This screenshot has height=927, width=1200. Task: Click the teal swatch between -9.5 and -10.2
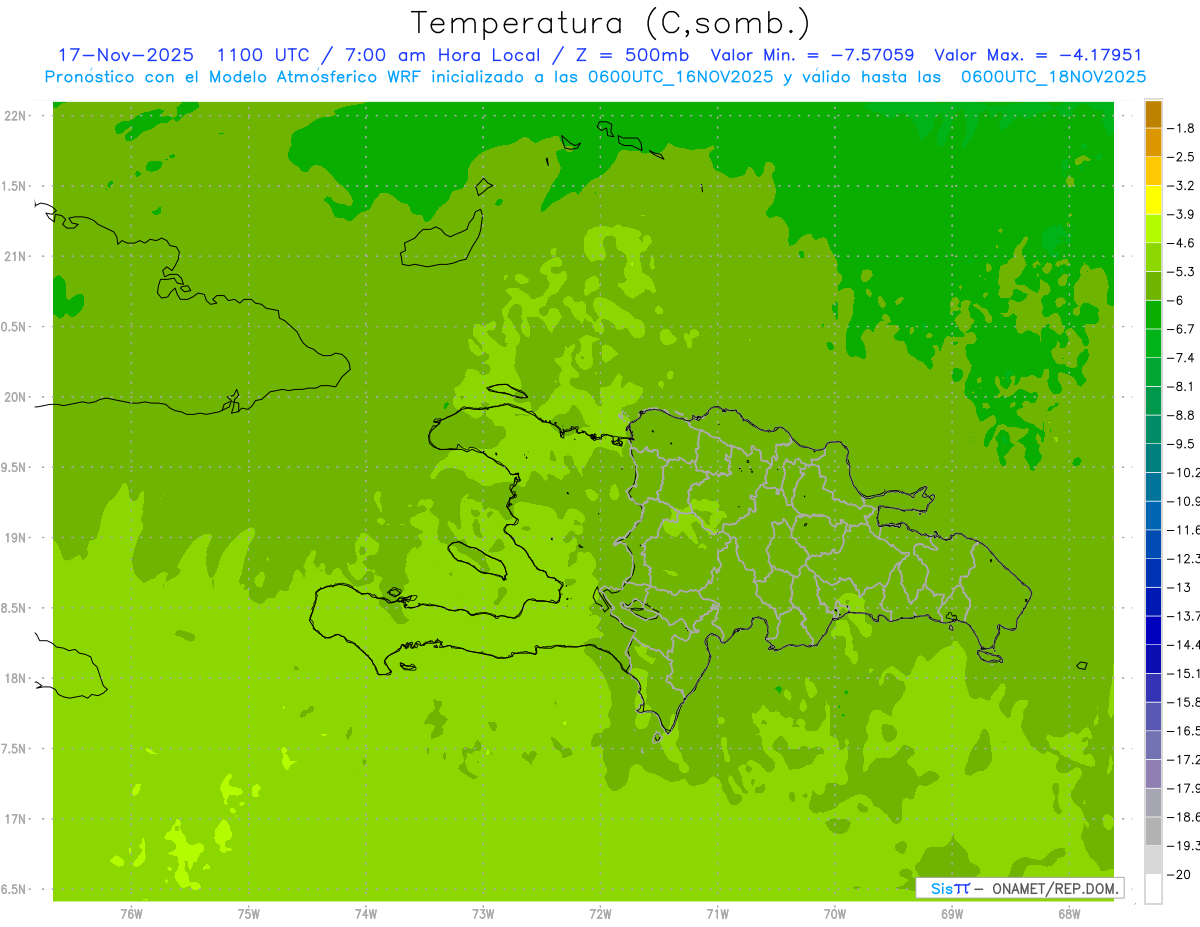pos(1153,458)
